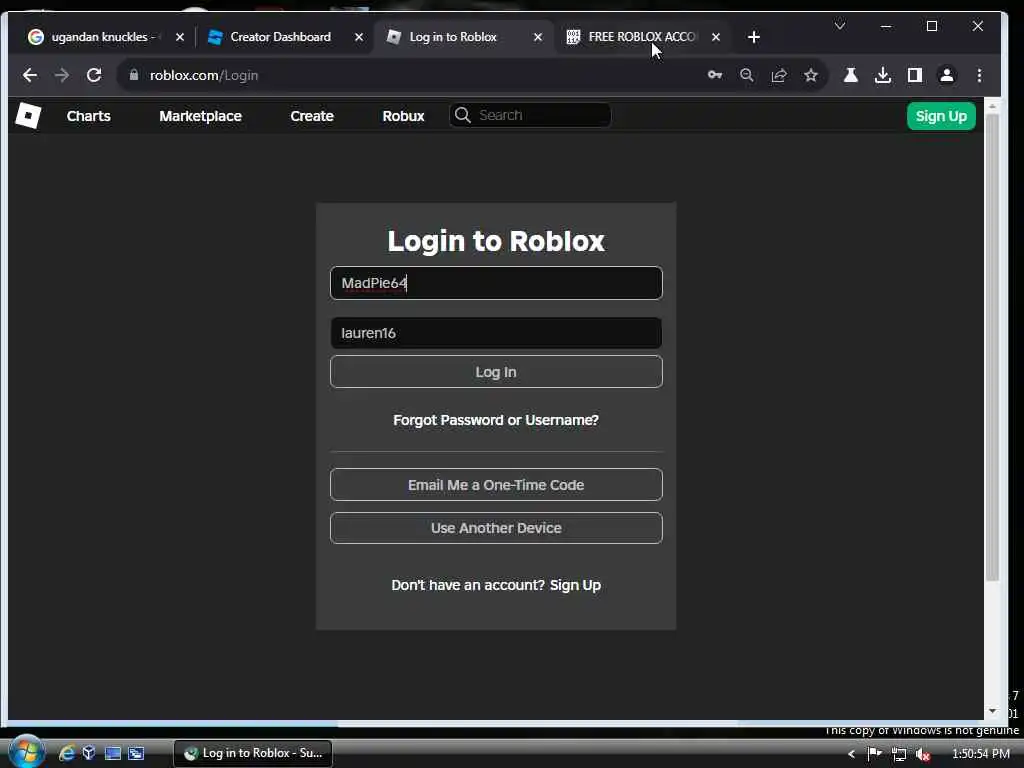Switch to FREE ROBLOX ACCO tab
The width and height of the screenshot is (1024, 768).
[x=641, y=37]
